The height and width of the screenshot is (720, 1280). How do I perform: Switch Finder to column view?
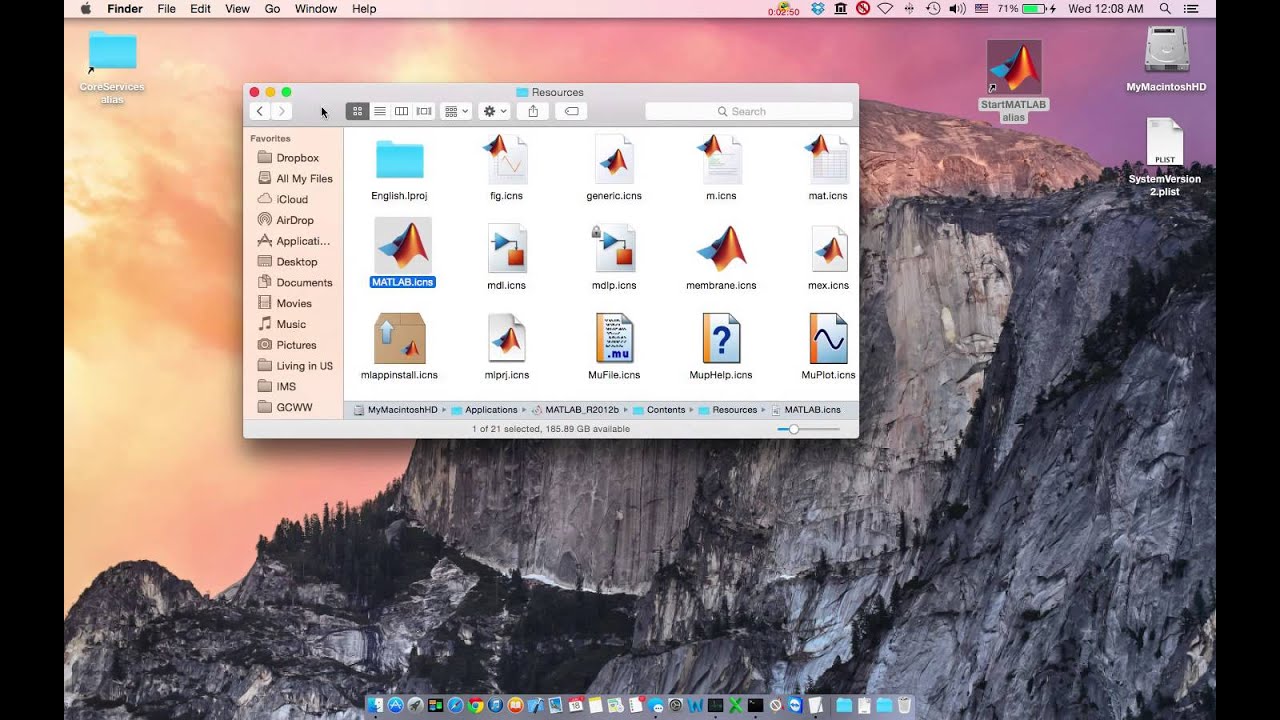coord(401,111)
